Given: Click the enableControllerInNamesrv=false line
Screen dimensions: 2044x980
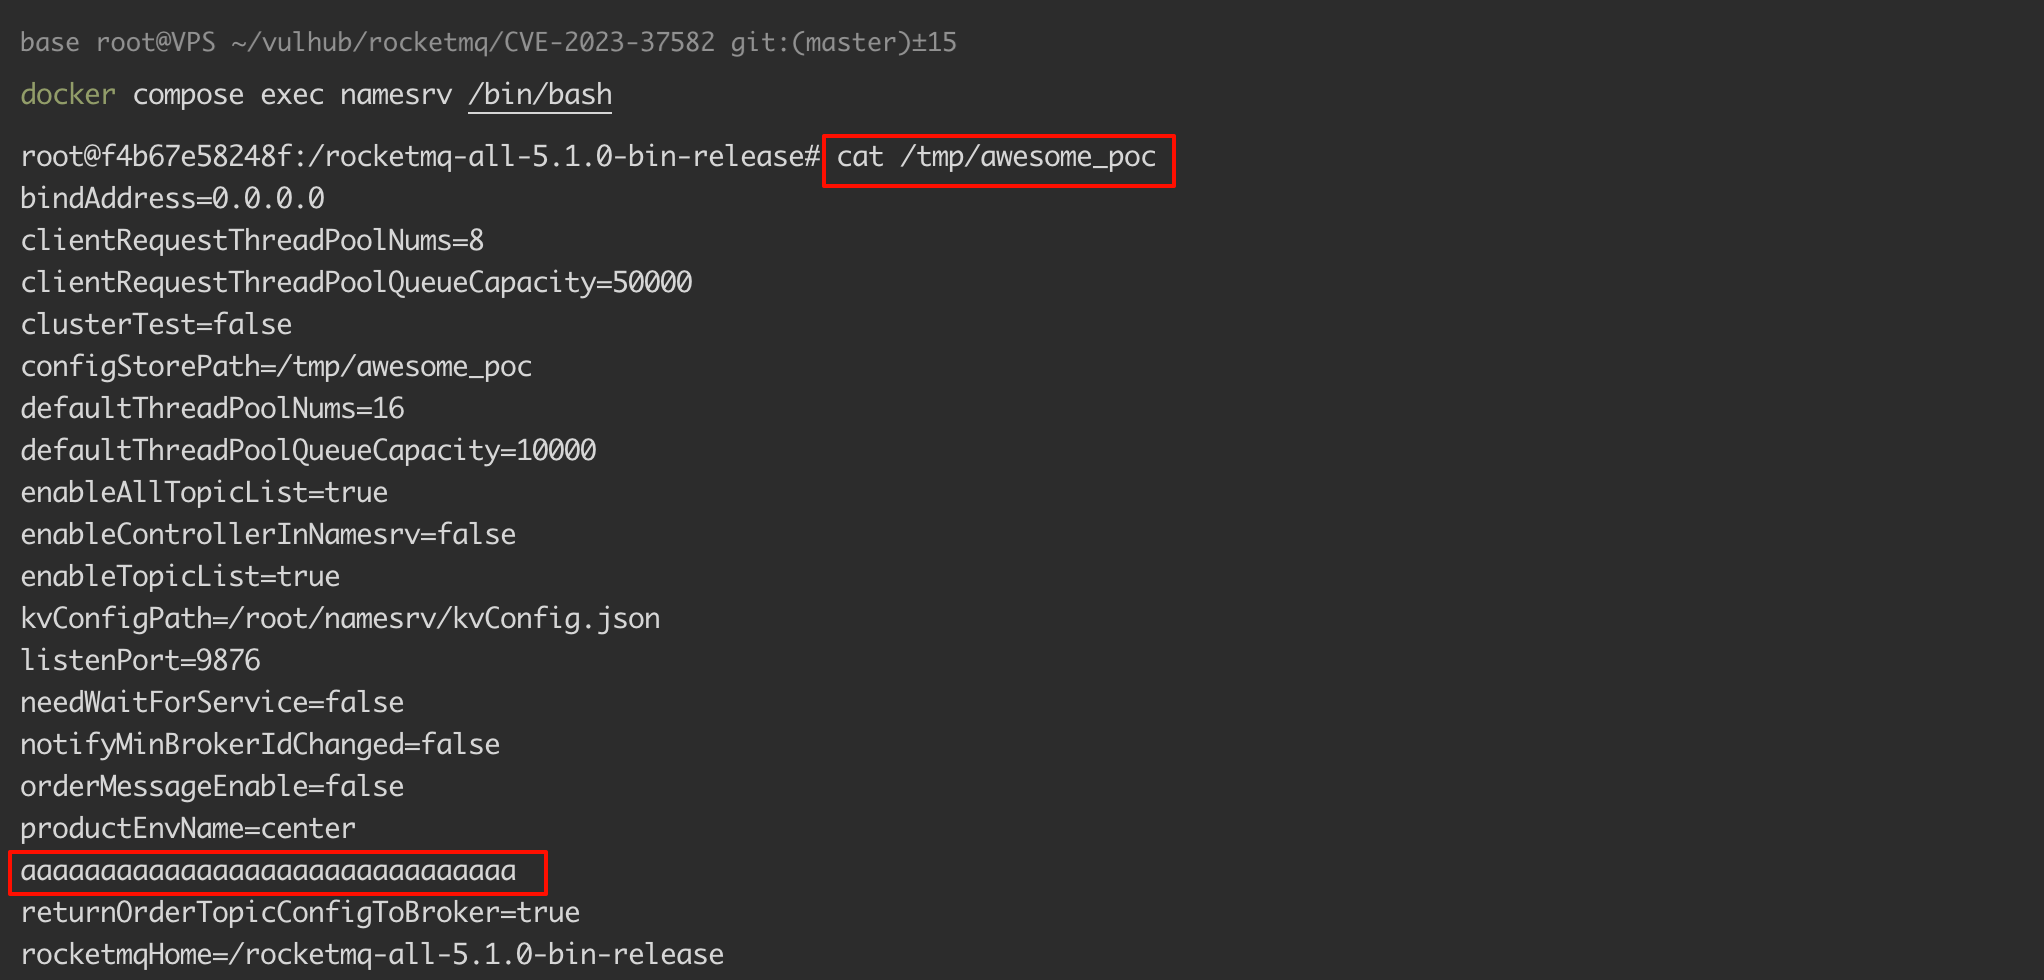Looking at the screenshot, I should pyautogui.click(x=268, y=535).
